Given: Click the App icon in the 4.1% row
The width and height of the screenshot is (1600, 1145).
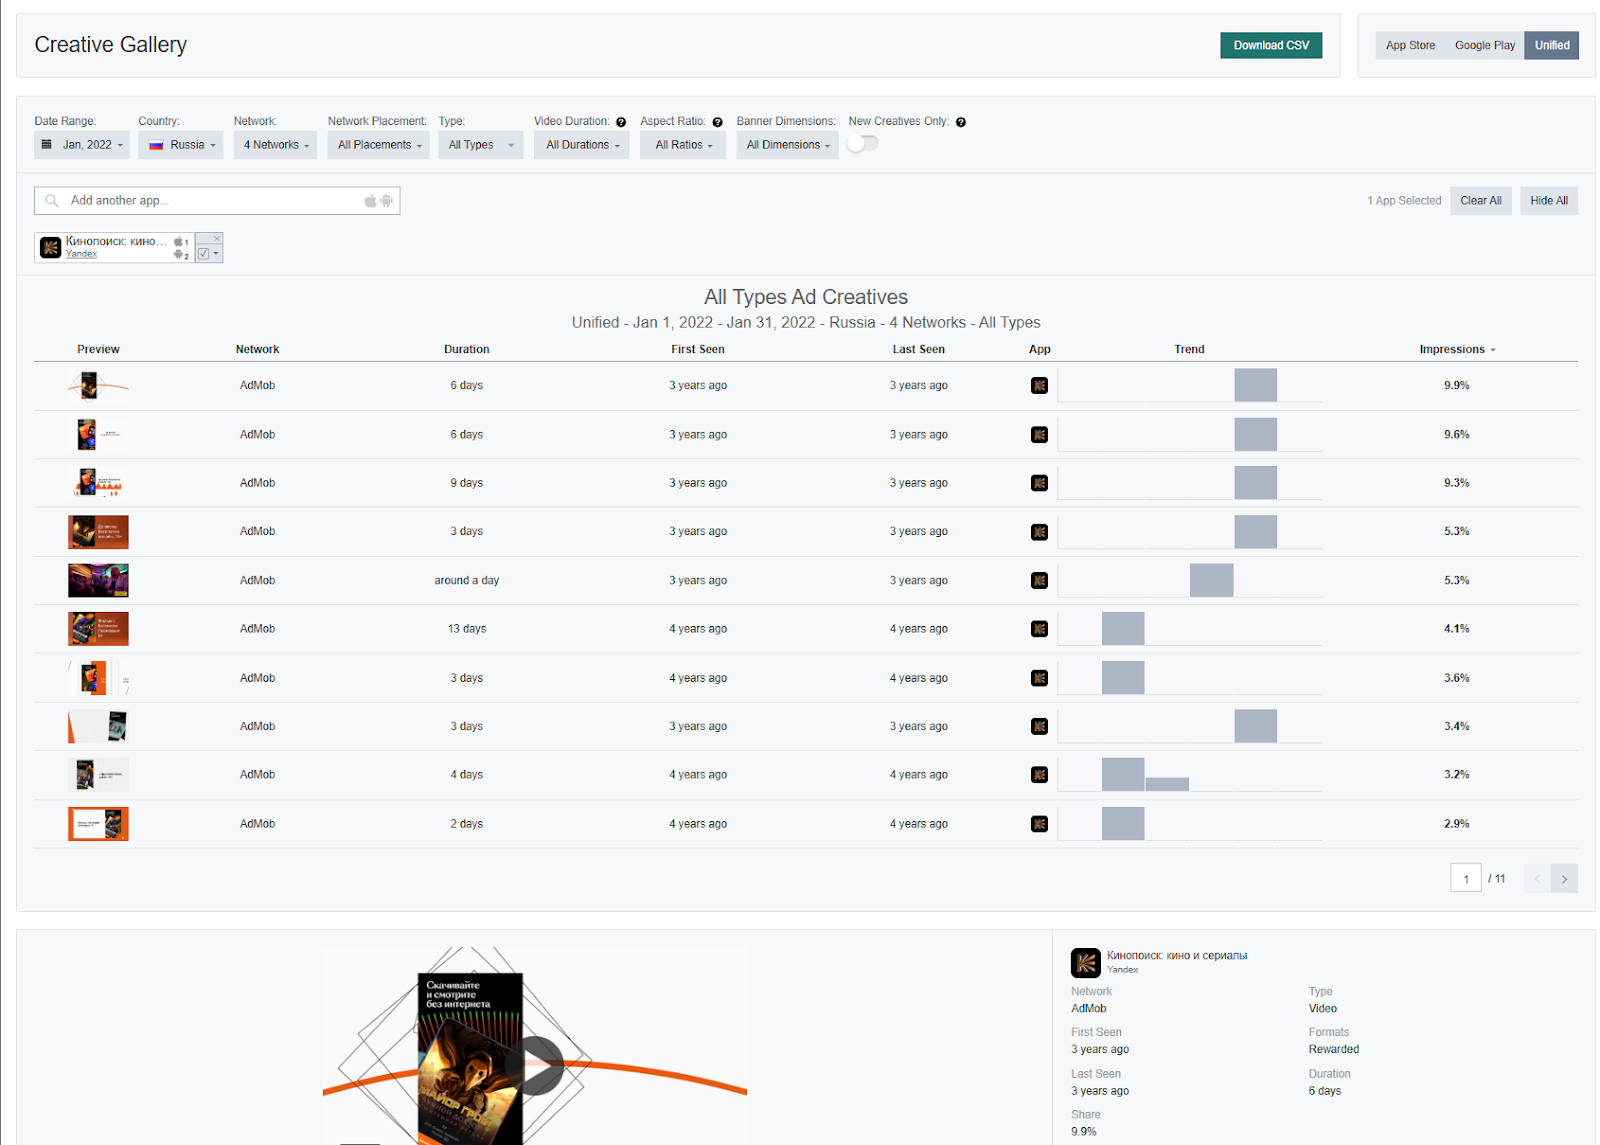Looking at the screenshot, I should click(x=1040, y=629).
